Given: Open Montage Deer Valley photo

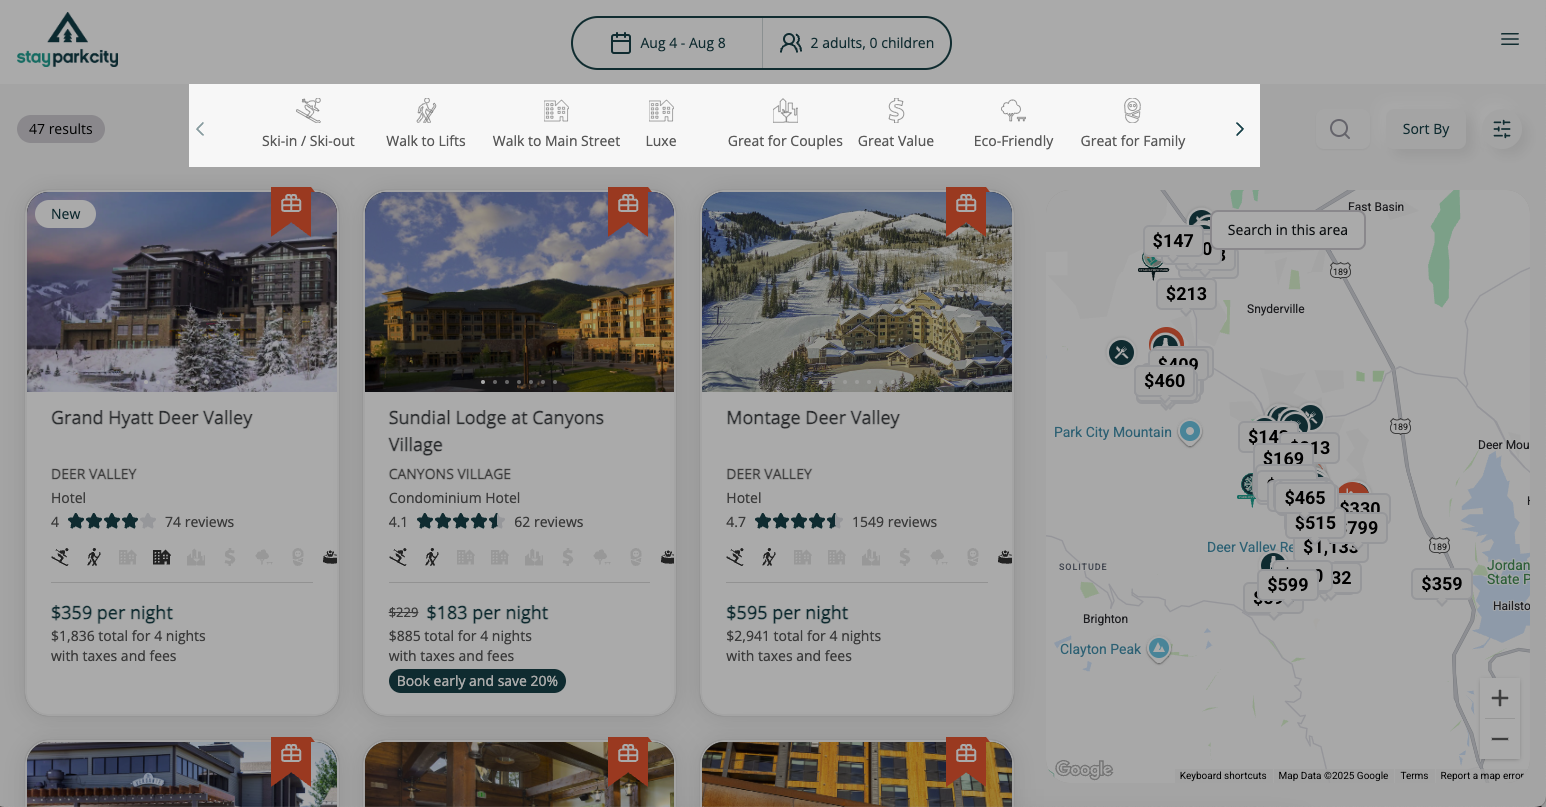Looking at the screenshot, I should pyautogui.click(x=857, y=292).
